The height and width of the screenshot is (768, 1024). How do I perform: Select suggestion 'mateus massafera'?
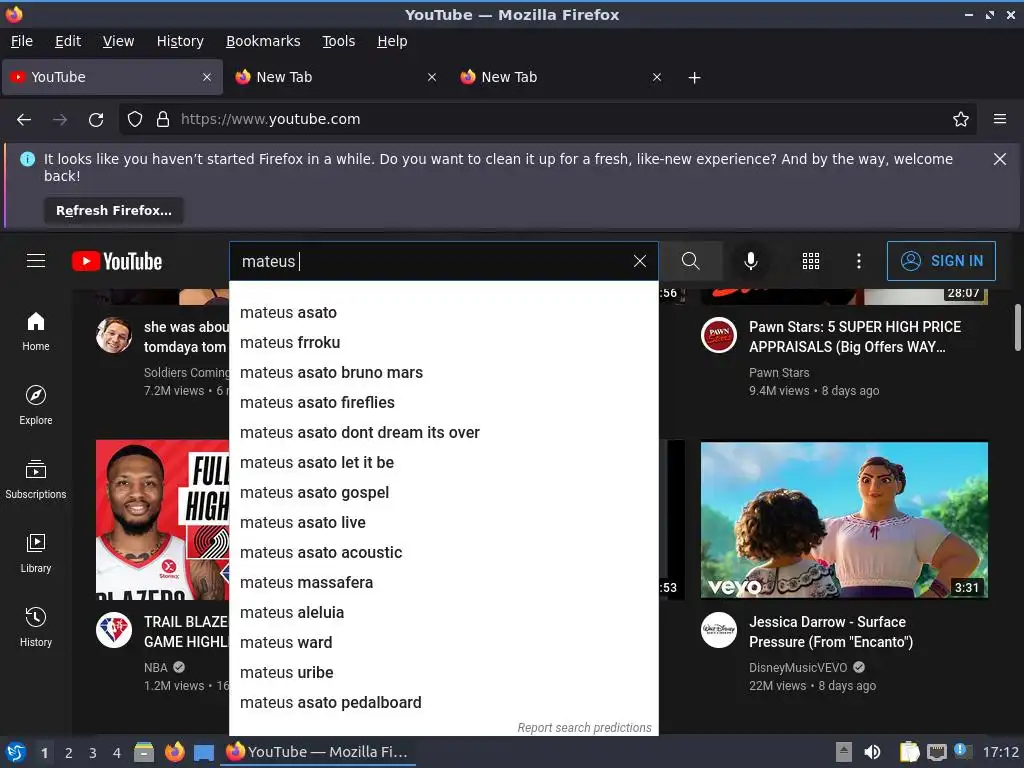pos(443,583)
